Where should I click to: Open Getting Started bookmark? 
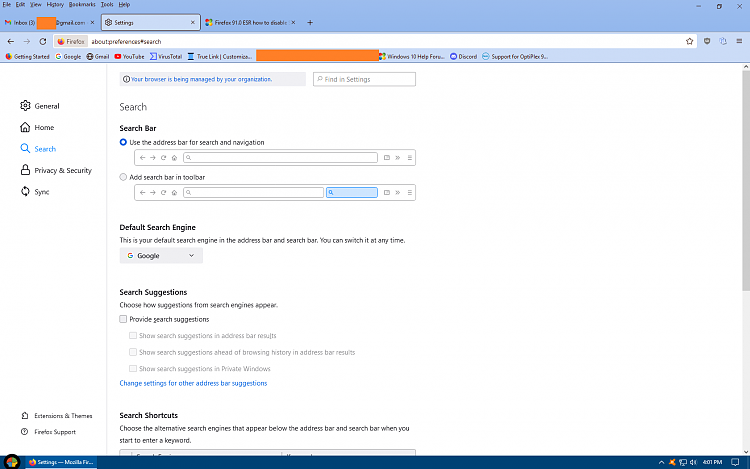[x=27, y=56]
